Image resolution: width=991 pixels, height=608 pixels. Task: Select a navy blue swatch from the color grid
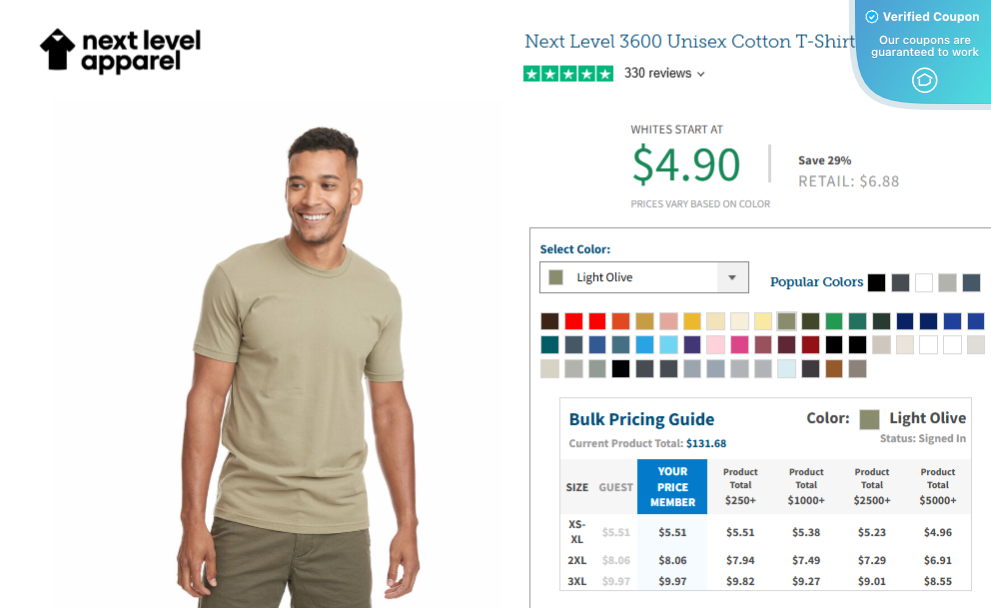tap(903, 320)
